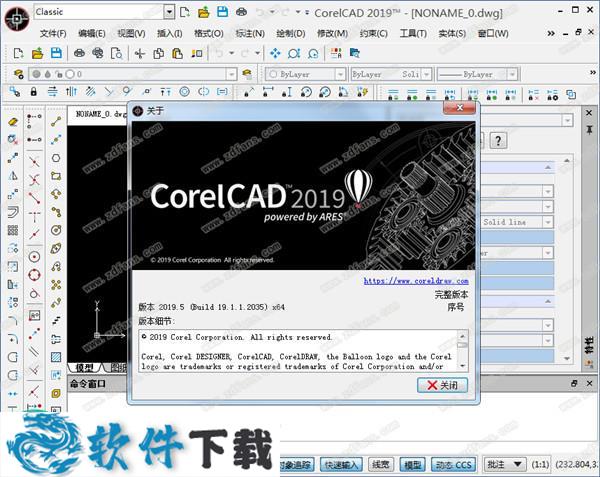Open the 修改(M) menu
This screenshot has width=600, height=477.
tap(332, 34)
